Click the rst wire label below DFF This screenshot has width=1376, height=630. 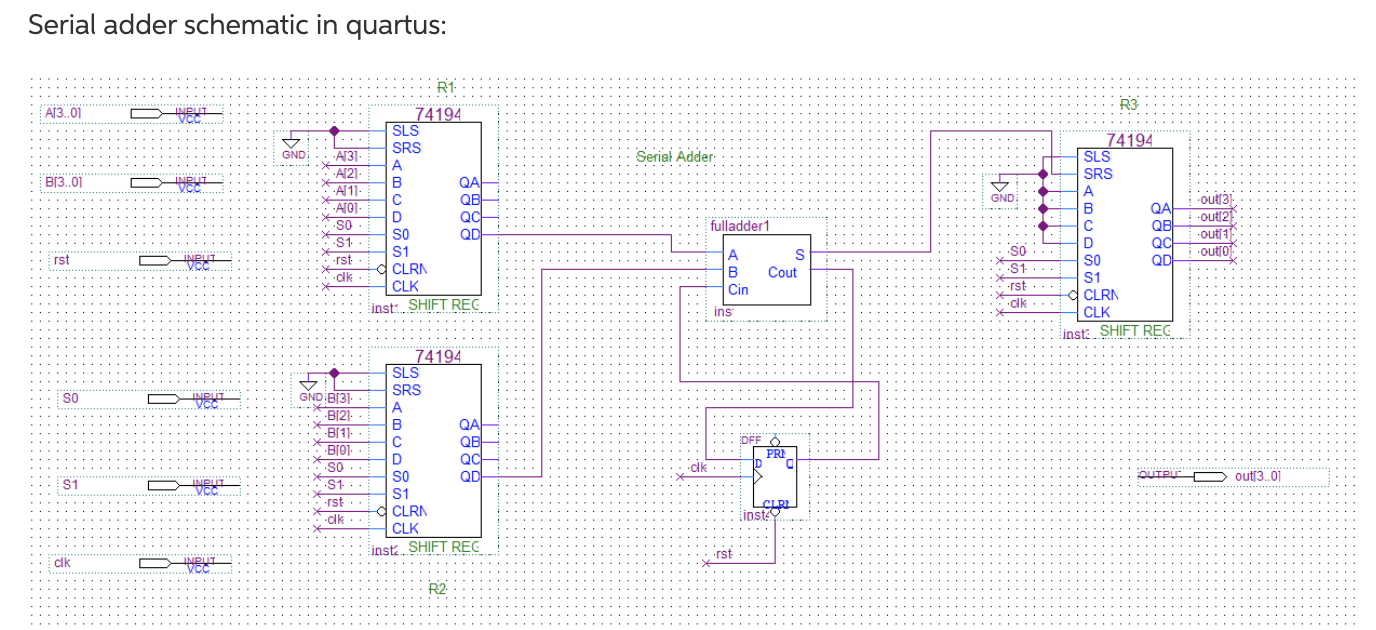tap(723, 553)
